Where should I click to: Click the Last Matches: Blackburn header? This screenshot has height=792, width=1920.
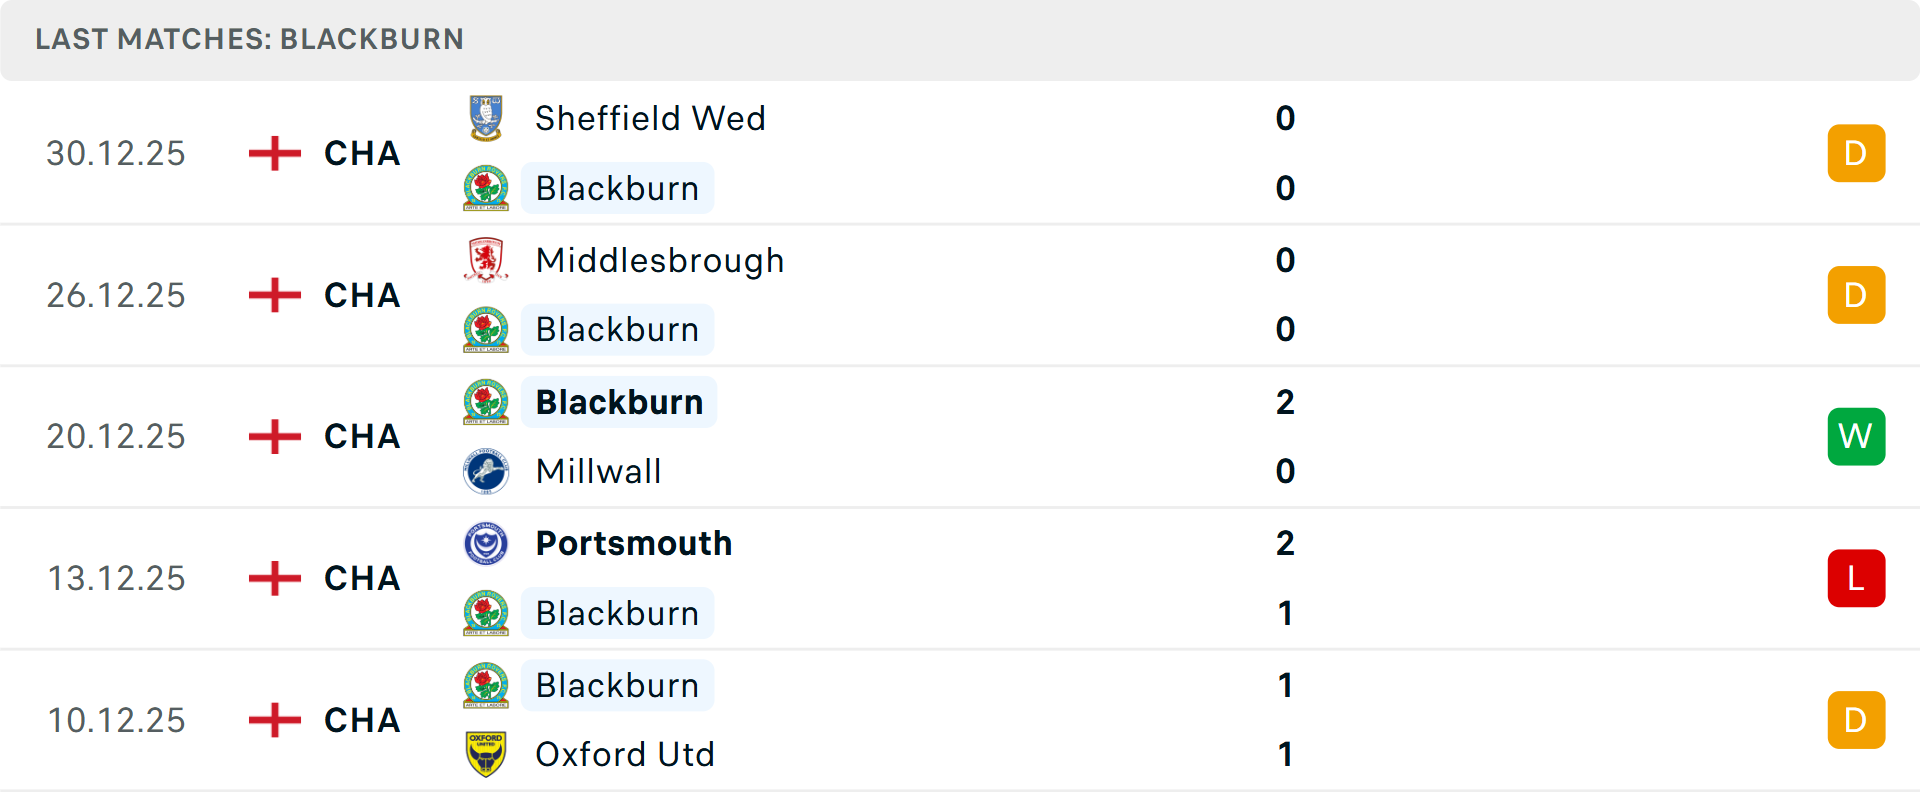pyautogui.click(x=249, y=39)
